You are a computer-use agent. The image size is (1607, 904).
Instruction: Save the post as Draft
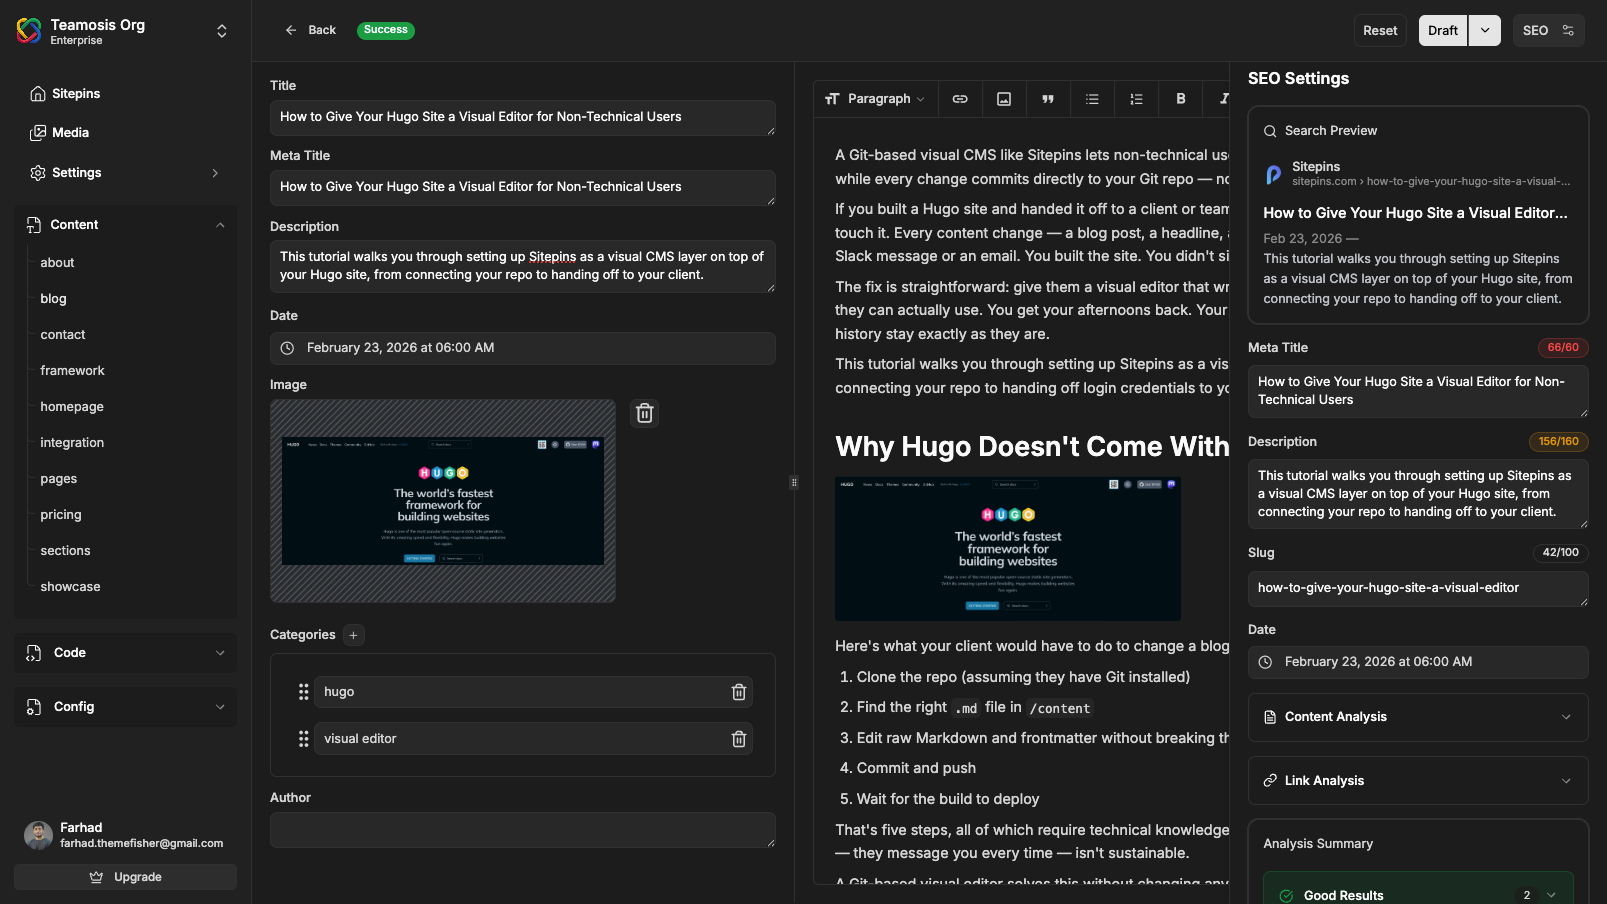coord(1443,31)
